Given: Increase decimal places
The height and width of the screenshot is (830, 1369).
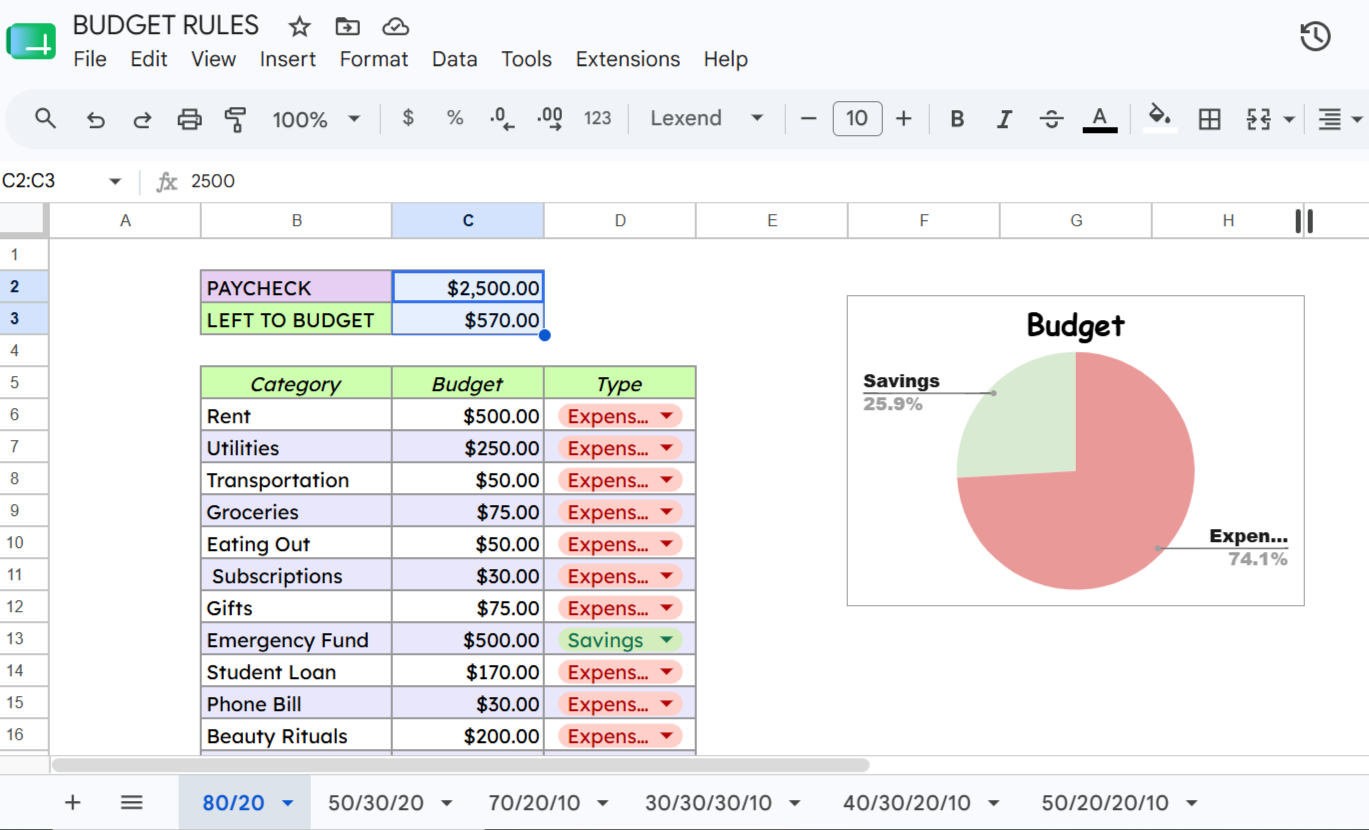Looking at the screenshot, I should (x=550, y=119).
